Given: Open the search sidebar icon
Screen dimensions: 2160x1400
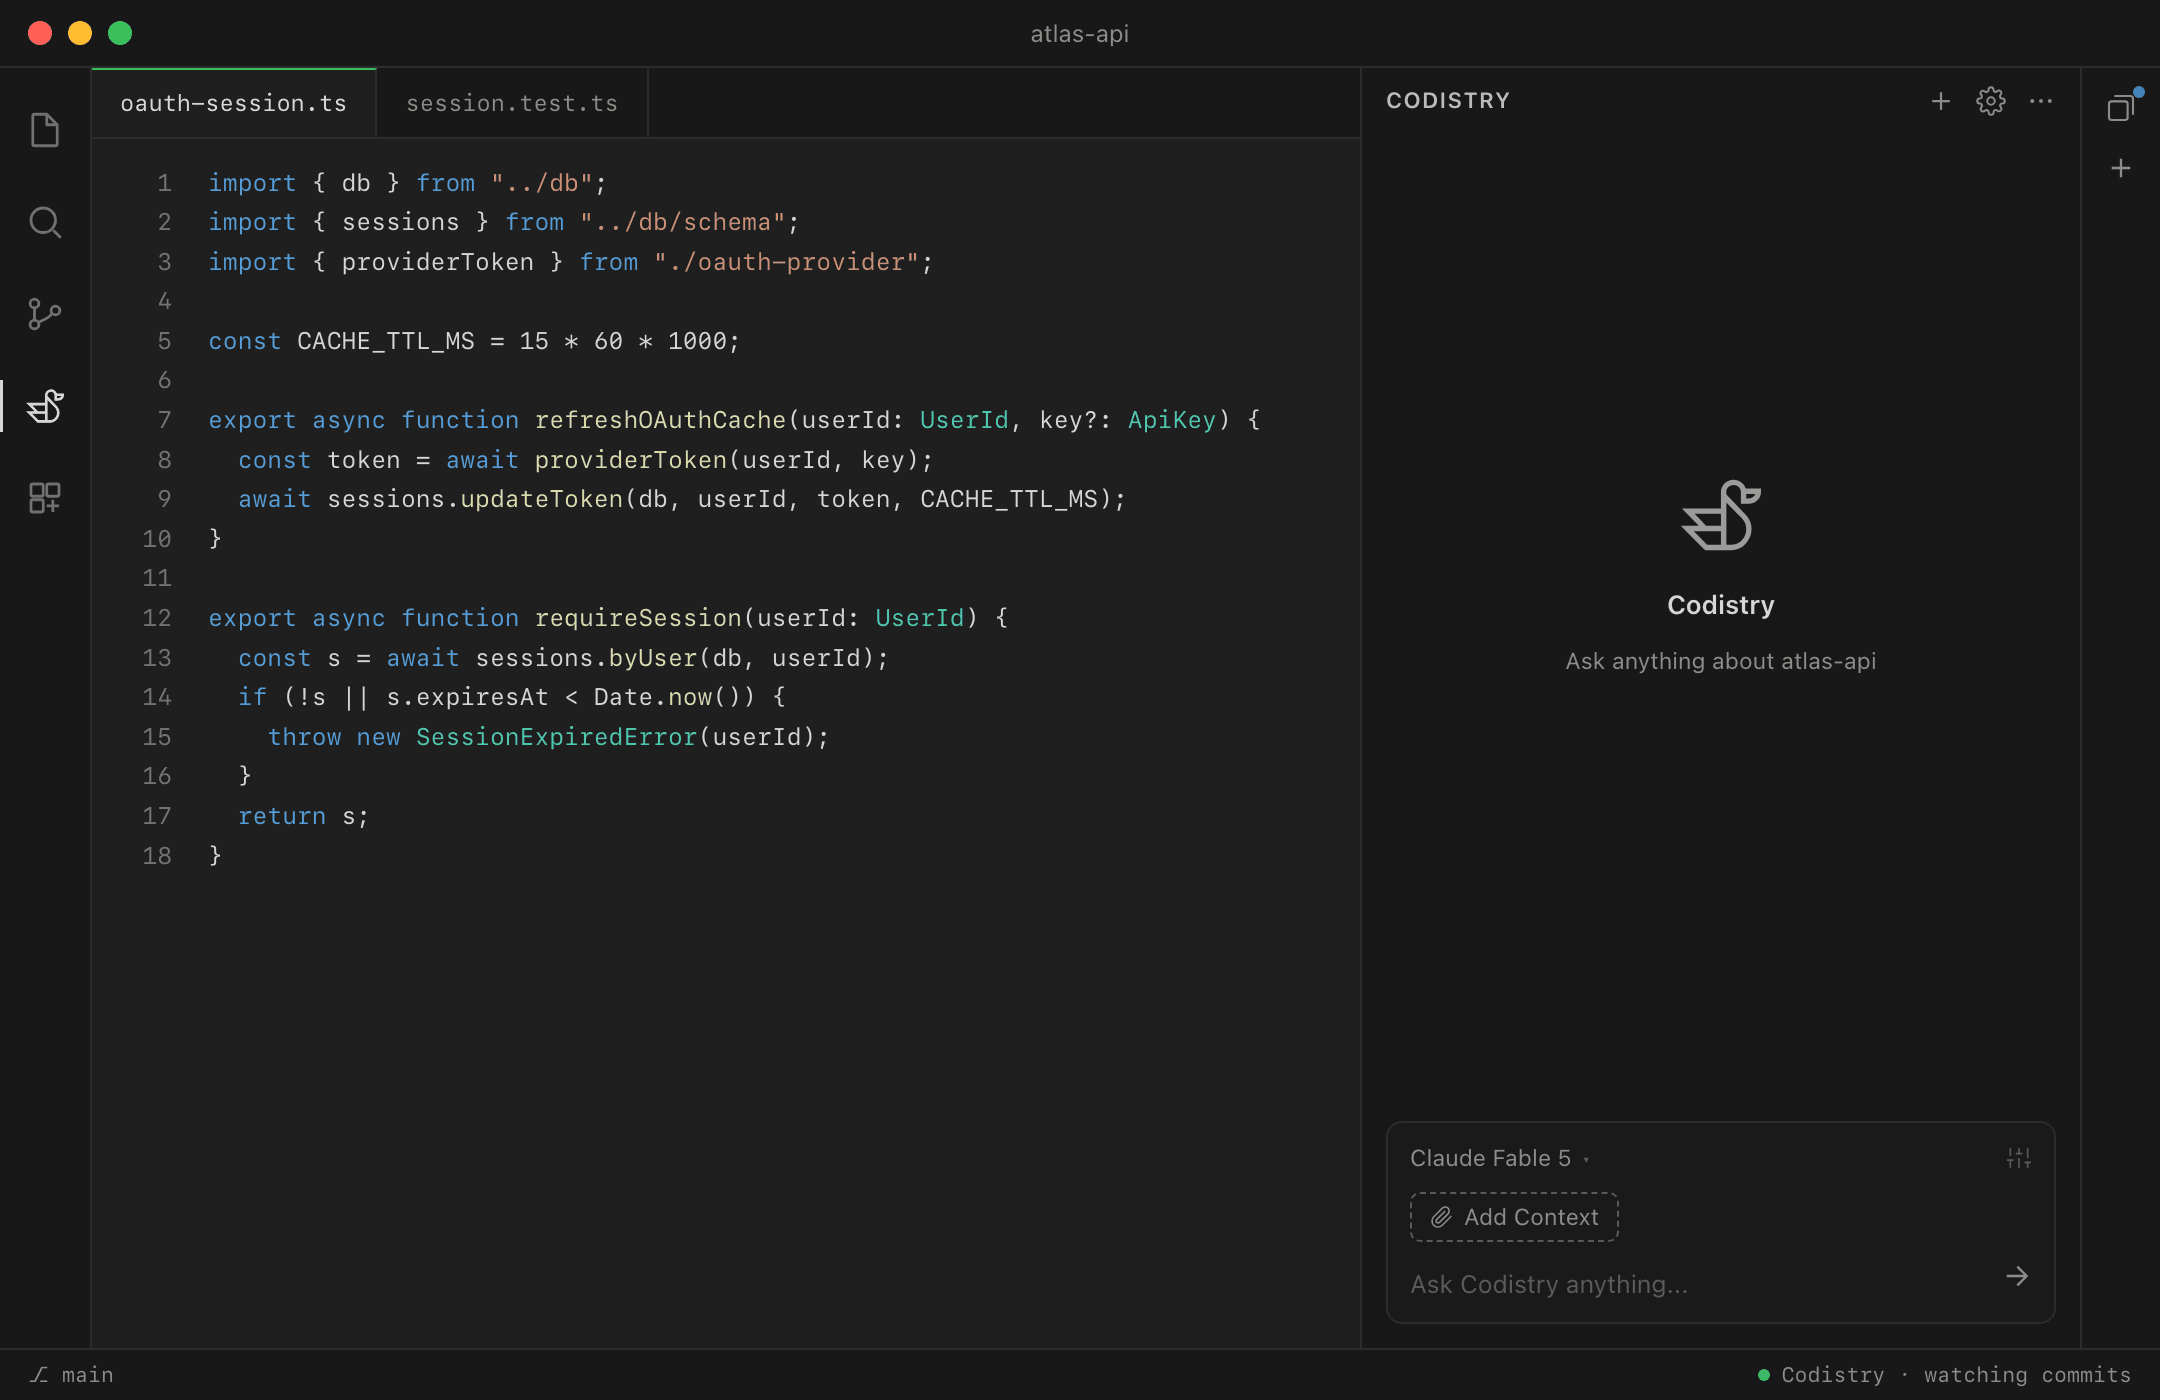Looking at the screenshot, I should coord(45,222).
